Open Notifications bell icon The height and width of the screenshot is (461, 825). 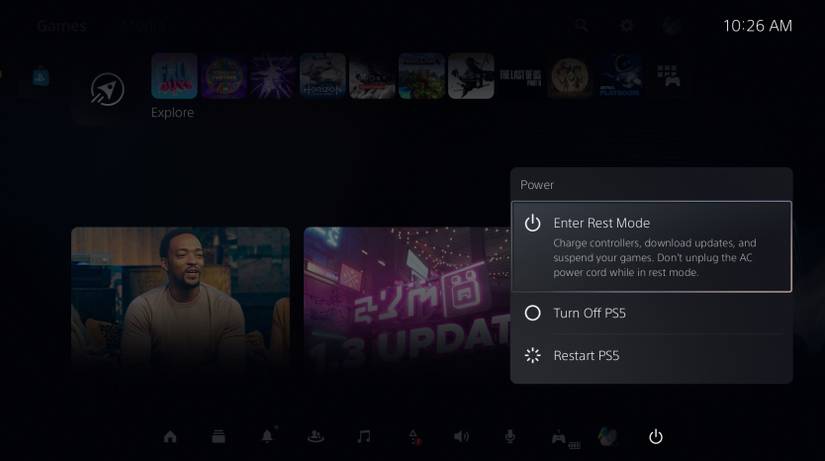coord(267,437)
